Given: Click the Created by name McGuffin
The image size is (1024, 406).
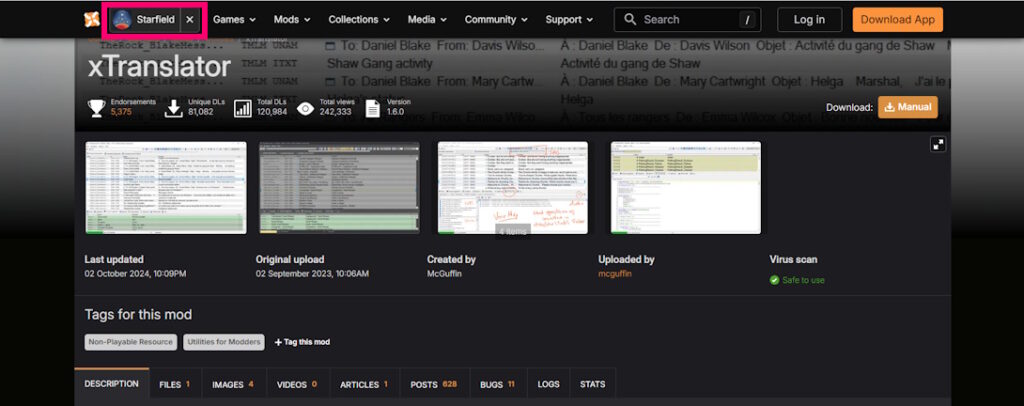Looking at the screenshot, I should (x=444, y=273).
